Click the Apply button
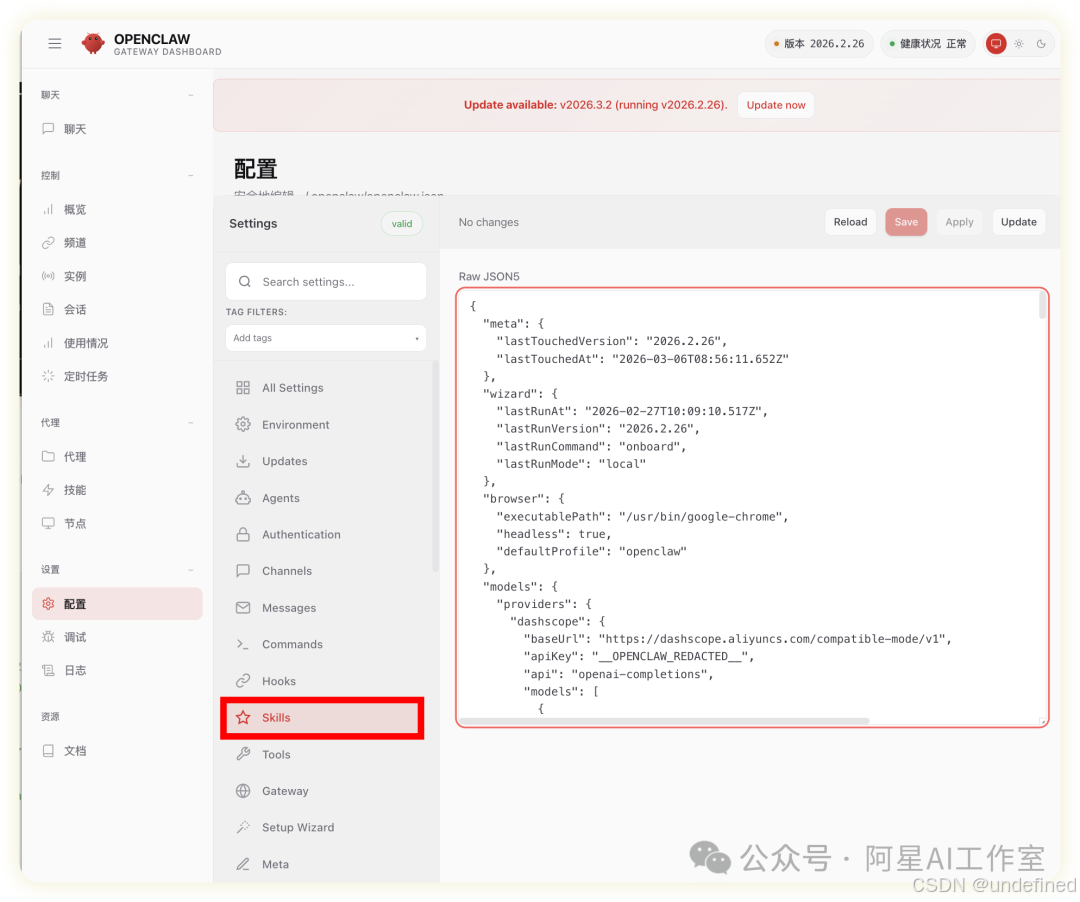Screen dimensions: 1080x902 point(959,222)
